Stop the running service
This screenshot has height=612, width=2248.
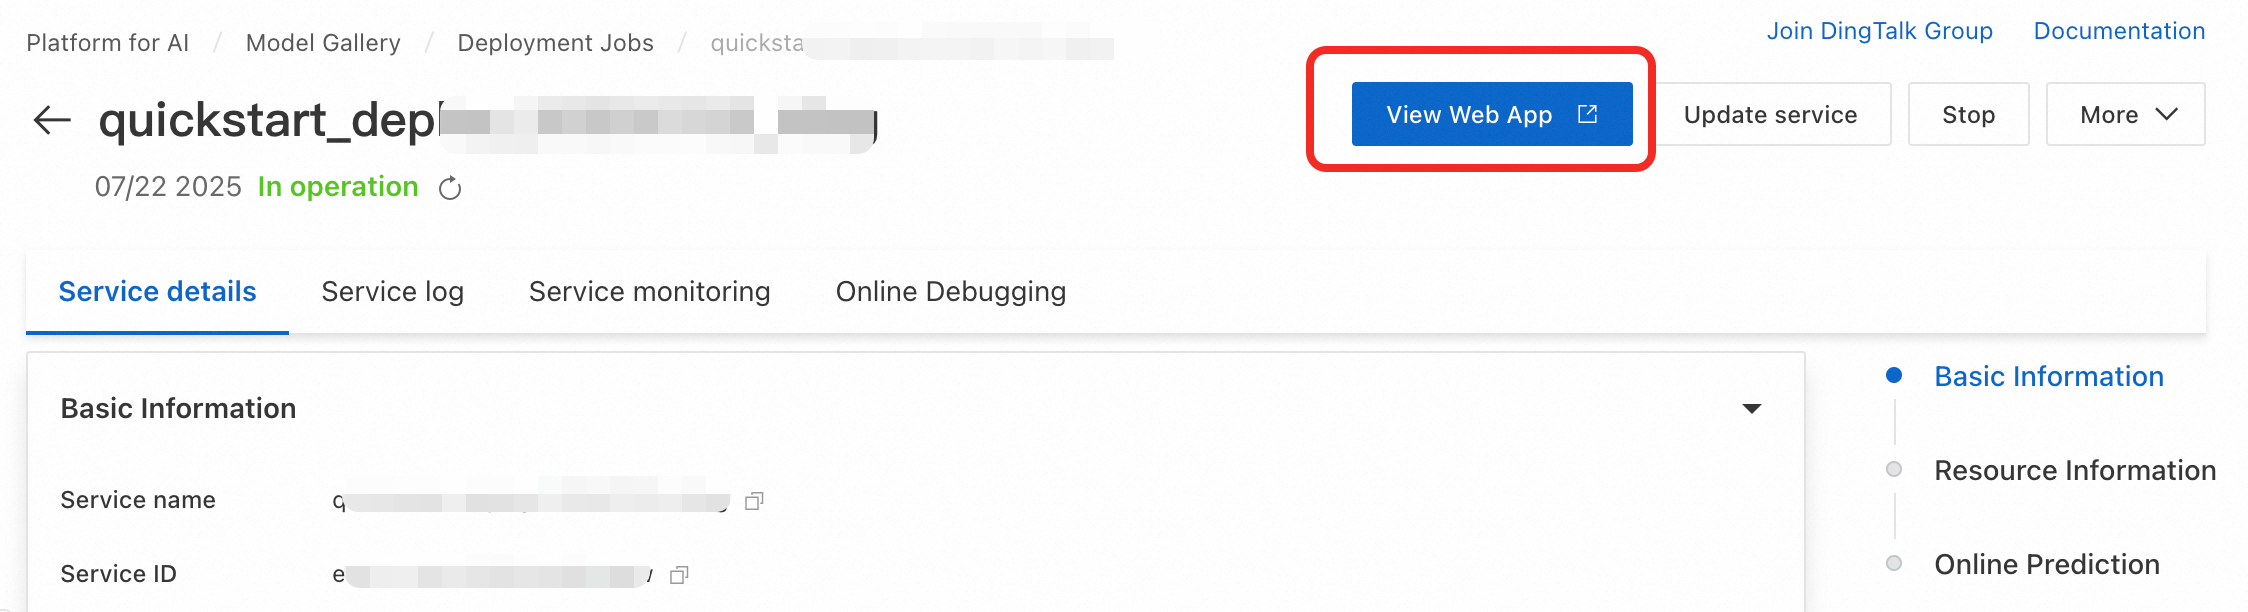(x=1968, y=114)
